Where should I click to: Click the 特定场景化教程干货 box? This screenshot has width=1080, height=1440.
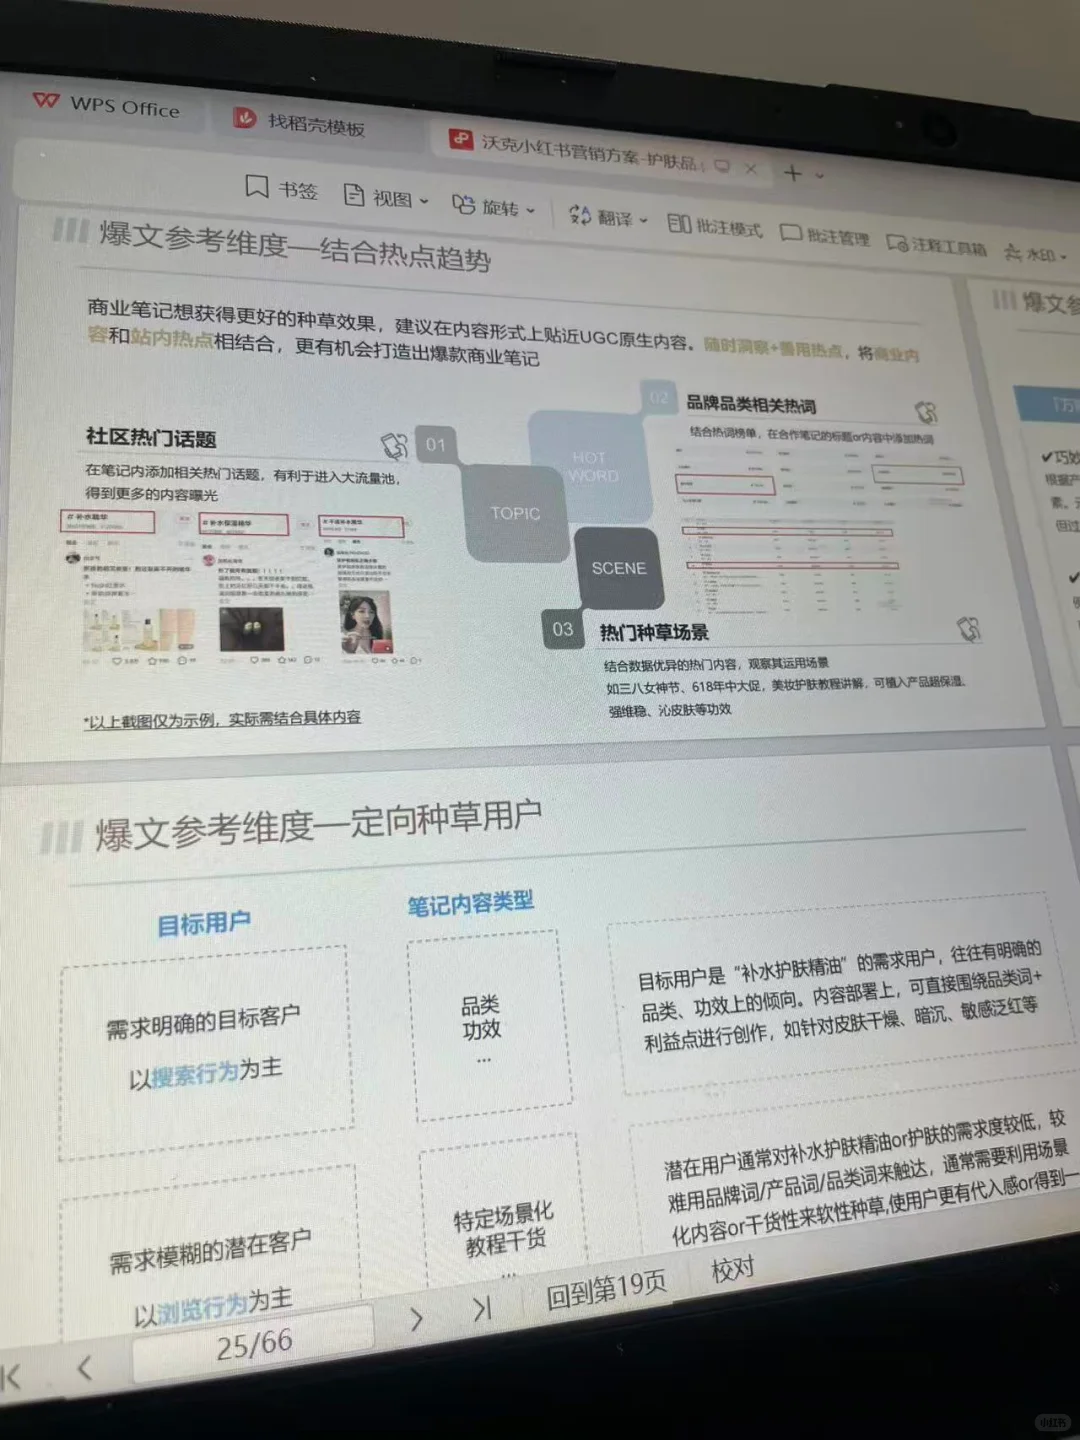[x=503, y=1228]
